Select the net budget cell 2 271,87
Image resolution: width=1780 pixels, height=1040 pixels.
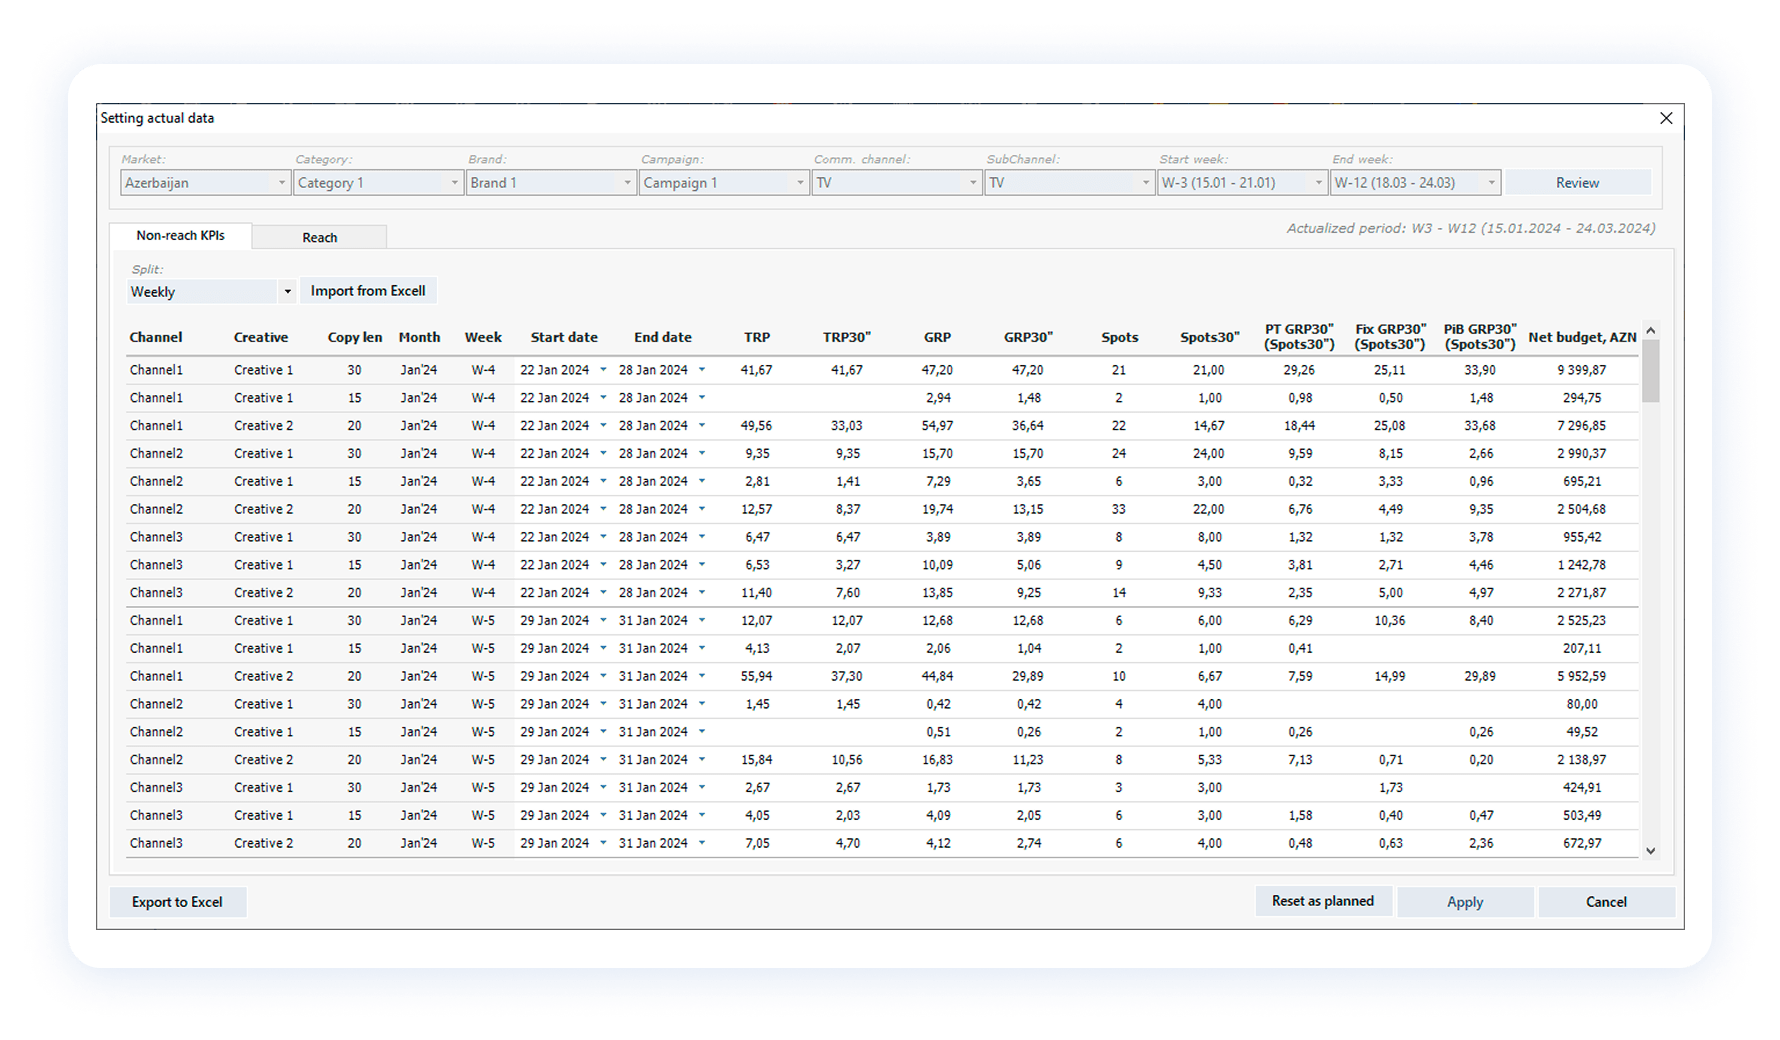(1581, 593)
